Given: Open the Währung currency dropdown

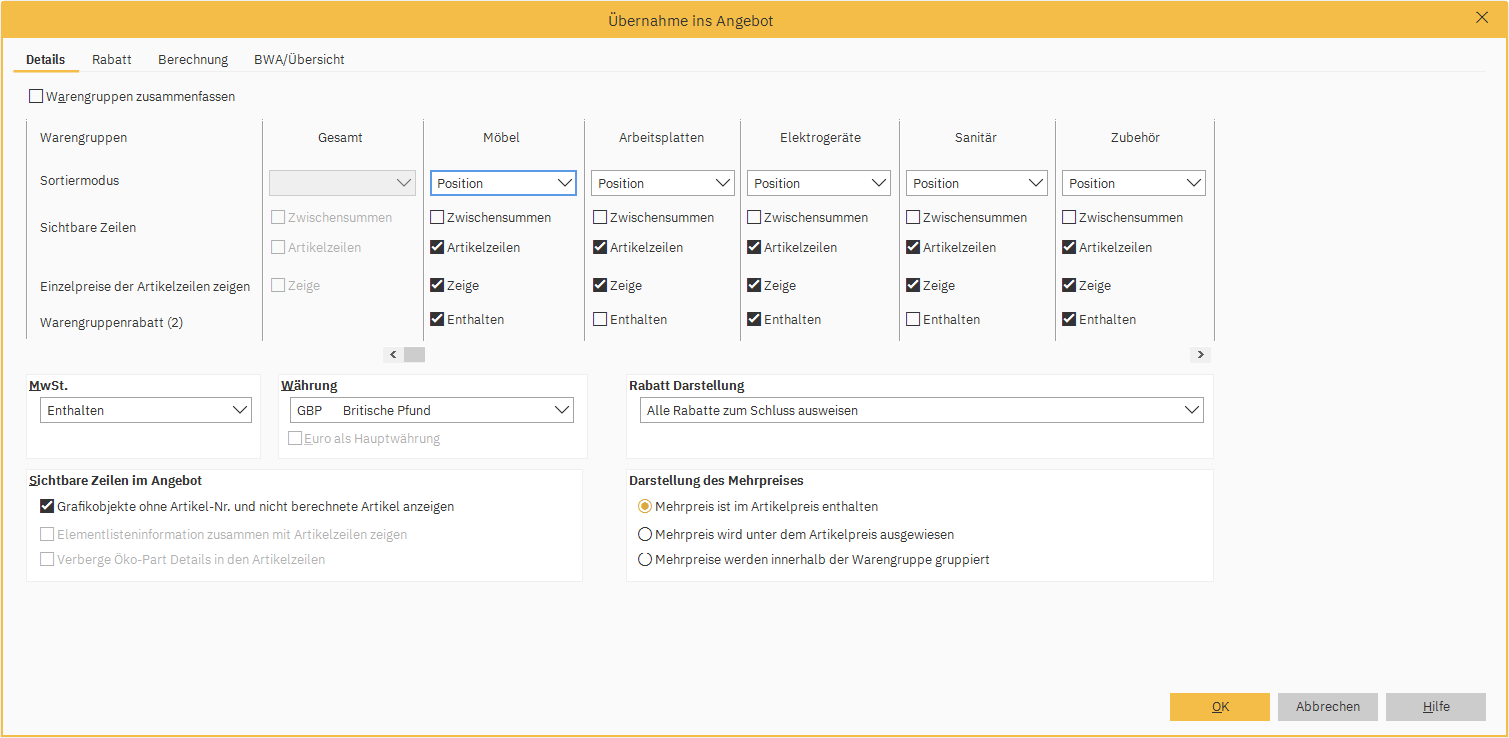Looking at the screenshot, I should 431,410.
